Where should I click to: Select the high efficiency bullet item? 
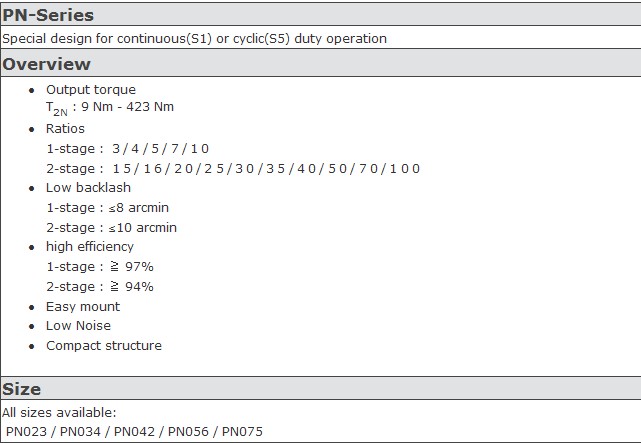(90, 247)
